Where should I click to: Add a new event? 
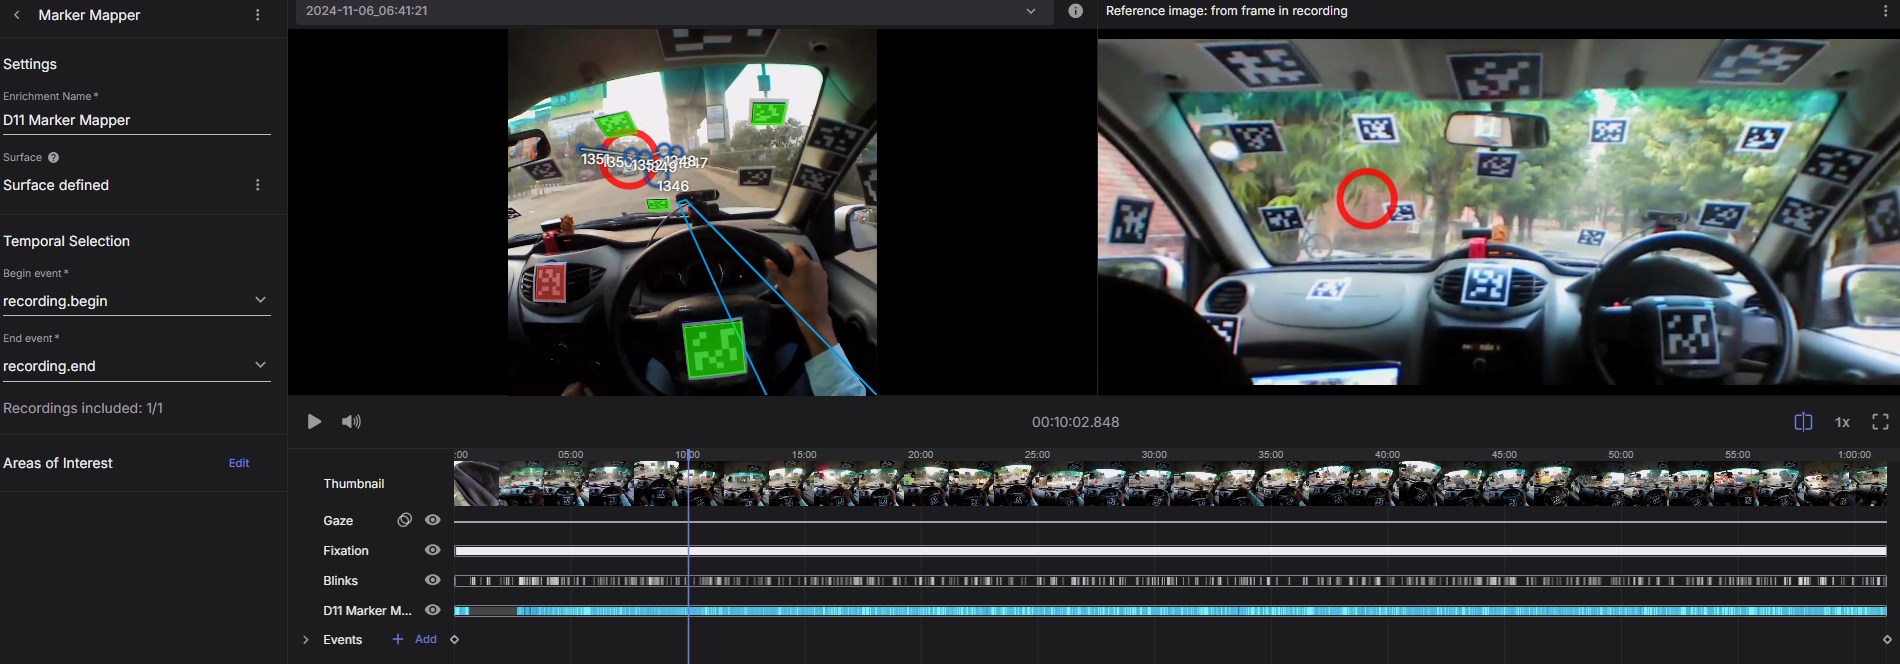[415, 639]
